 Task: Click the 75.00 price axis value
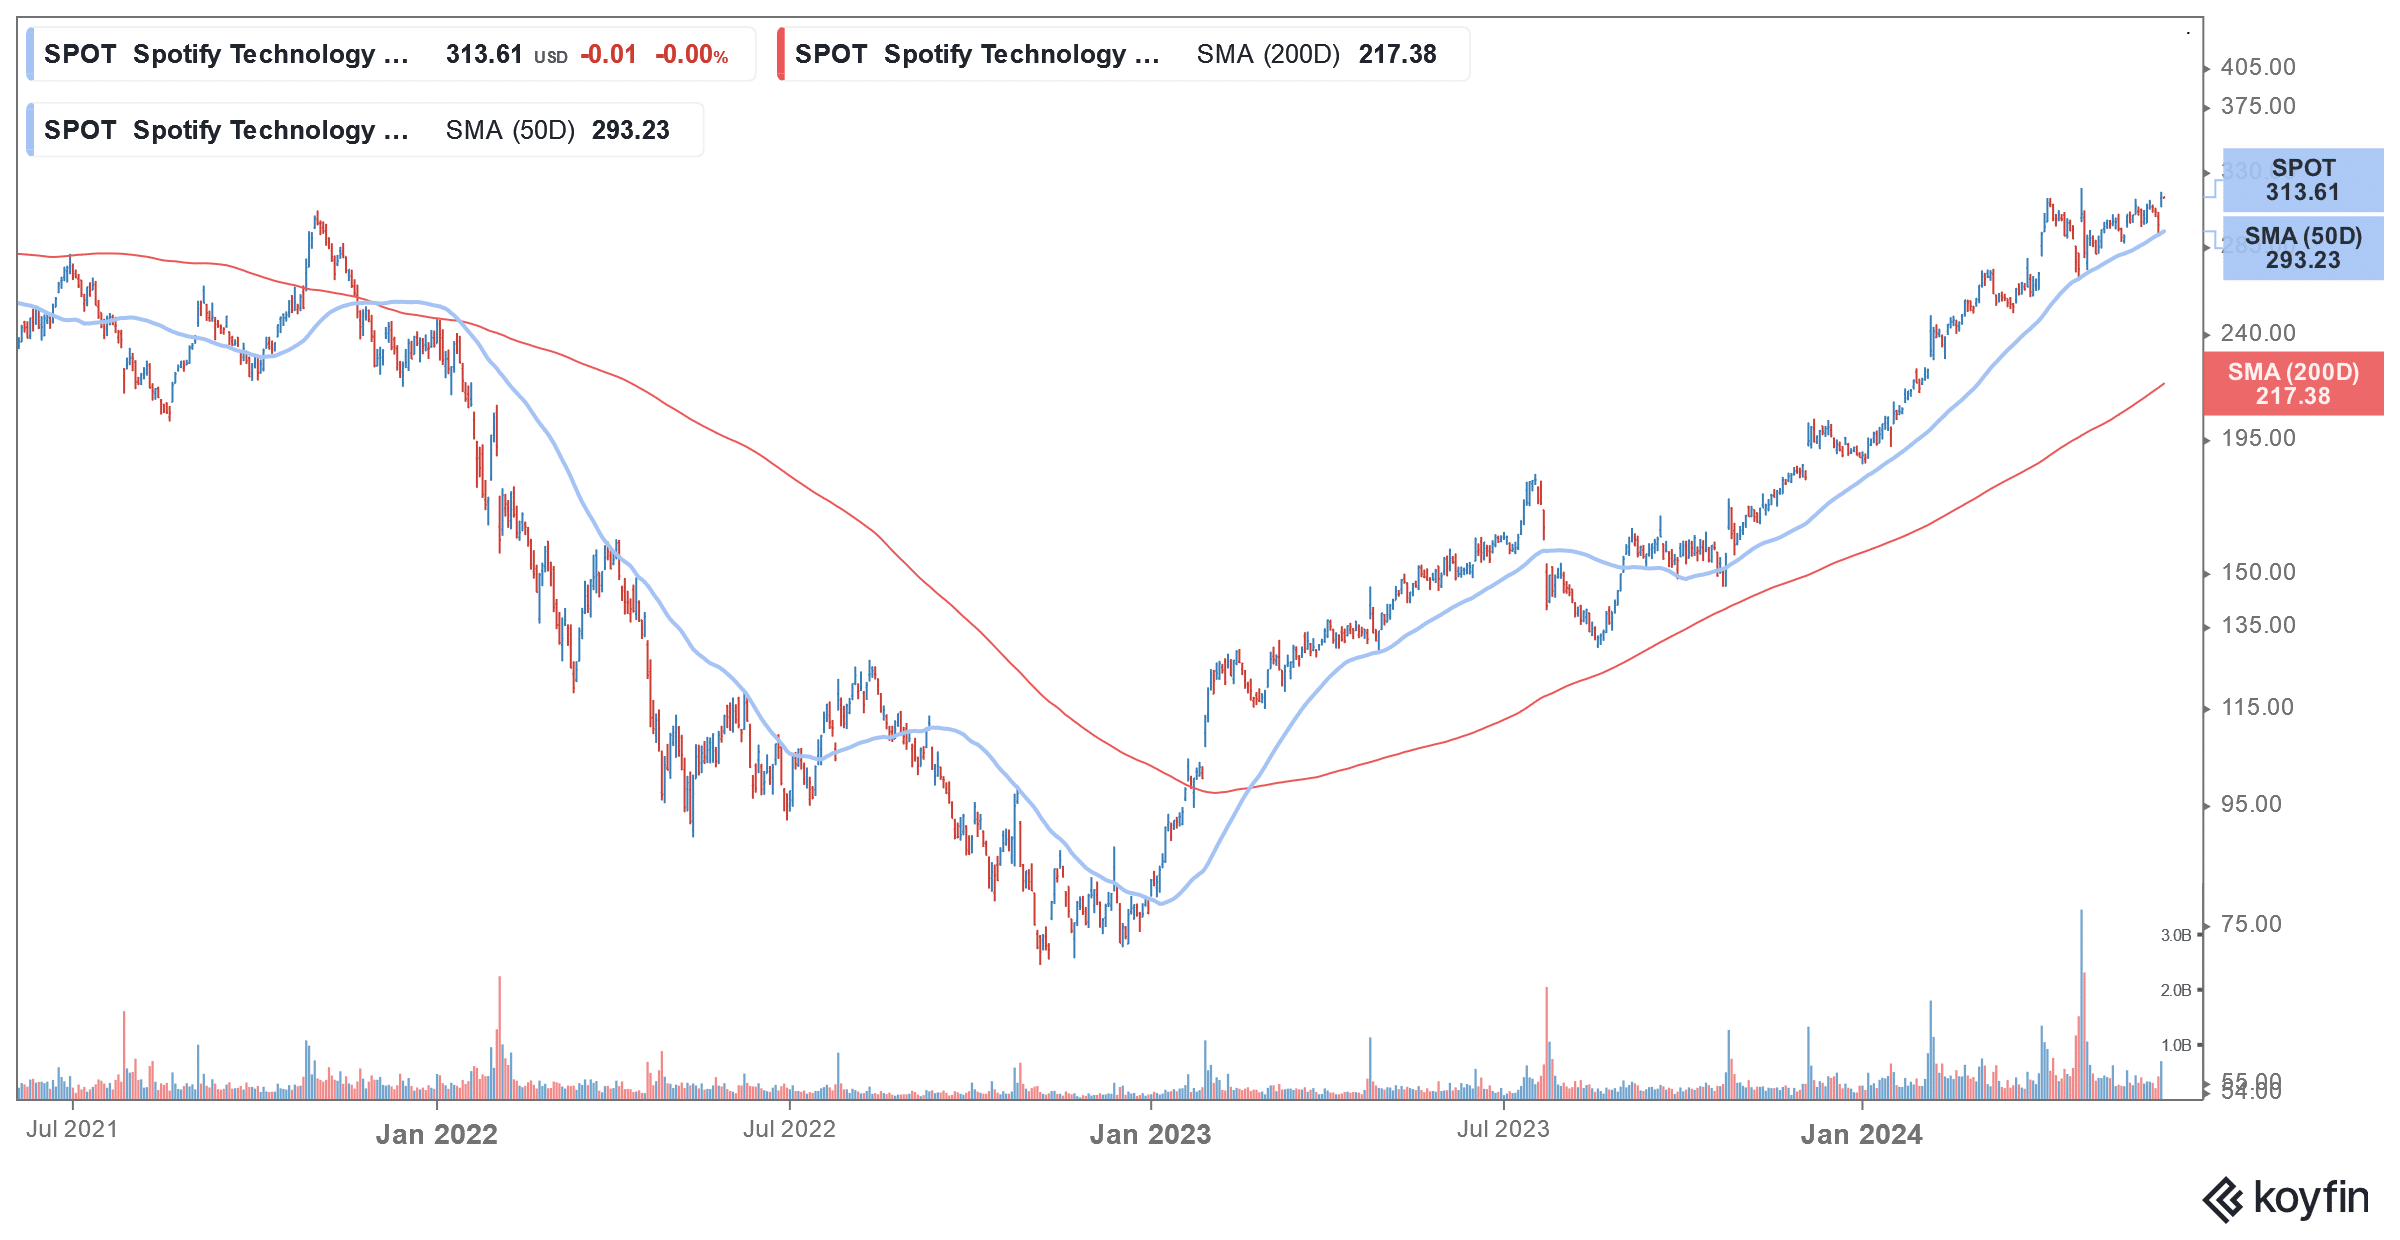(x=2251, y=924)
